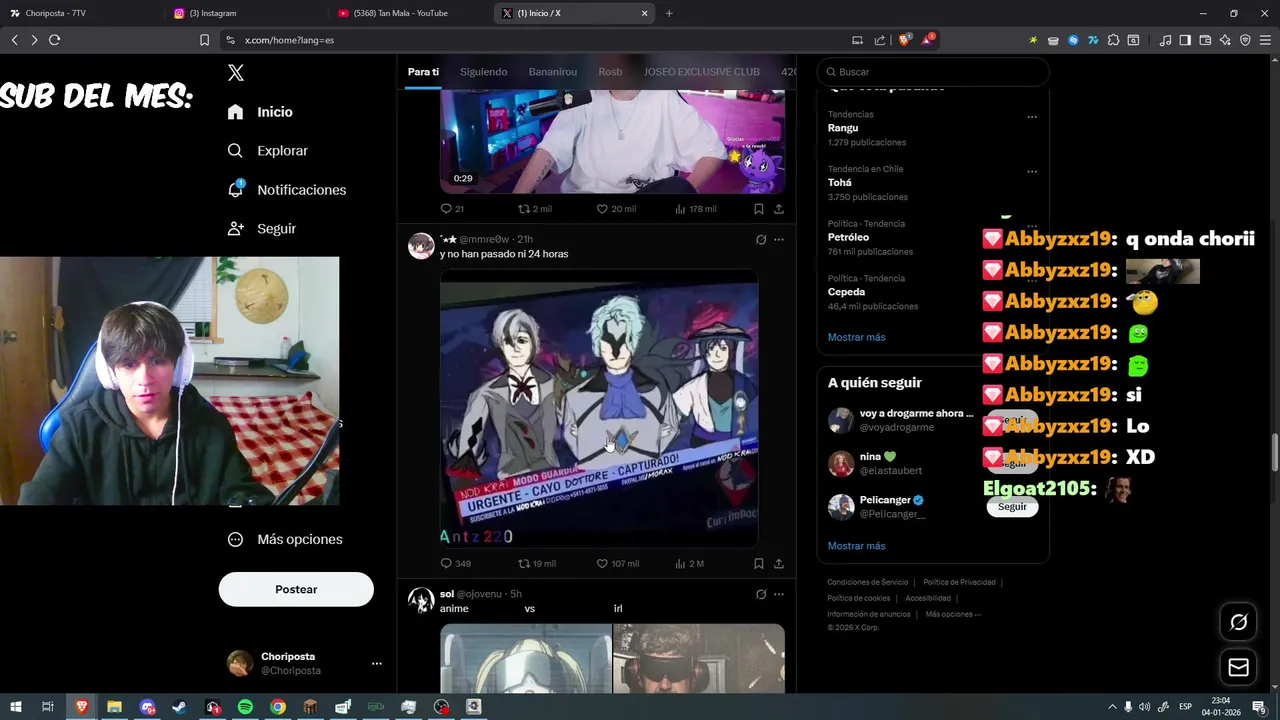Screen dimensions: 1280x720
Task: Open more options on sol's post
Action: point(779,594)
